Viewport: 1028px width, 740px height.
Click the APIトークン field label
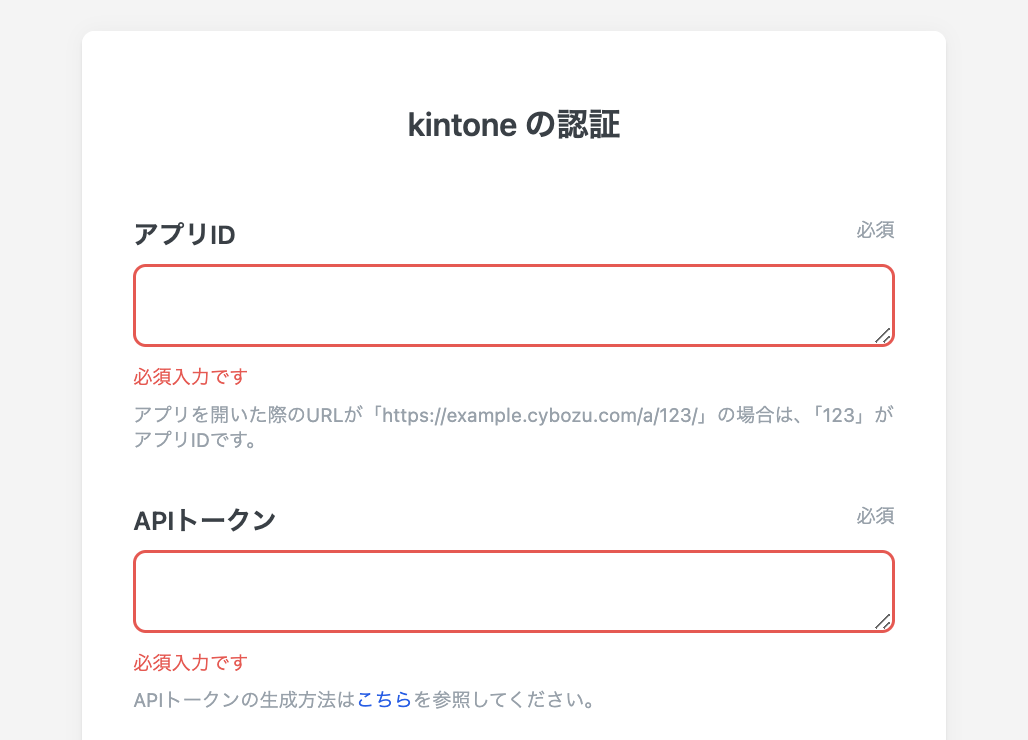click(x=204, y=520)
